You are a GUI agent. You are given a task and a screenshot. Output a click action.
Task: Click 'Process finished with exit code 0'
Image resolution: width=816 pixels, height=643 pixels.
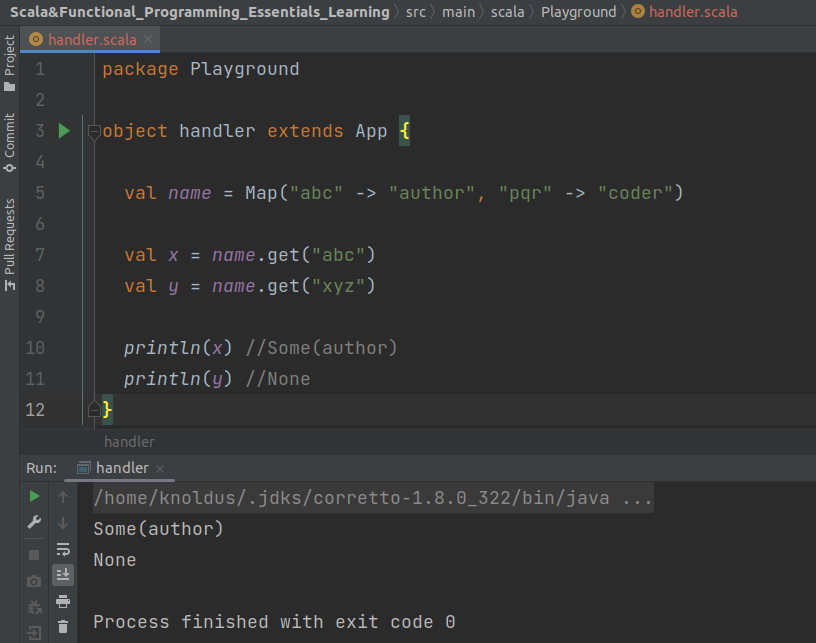pyautogui.click(x=274, y=622)
